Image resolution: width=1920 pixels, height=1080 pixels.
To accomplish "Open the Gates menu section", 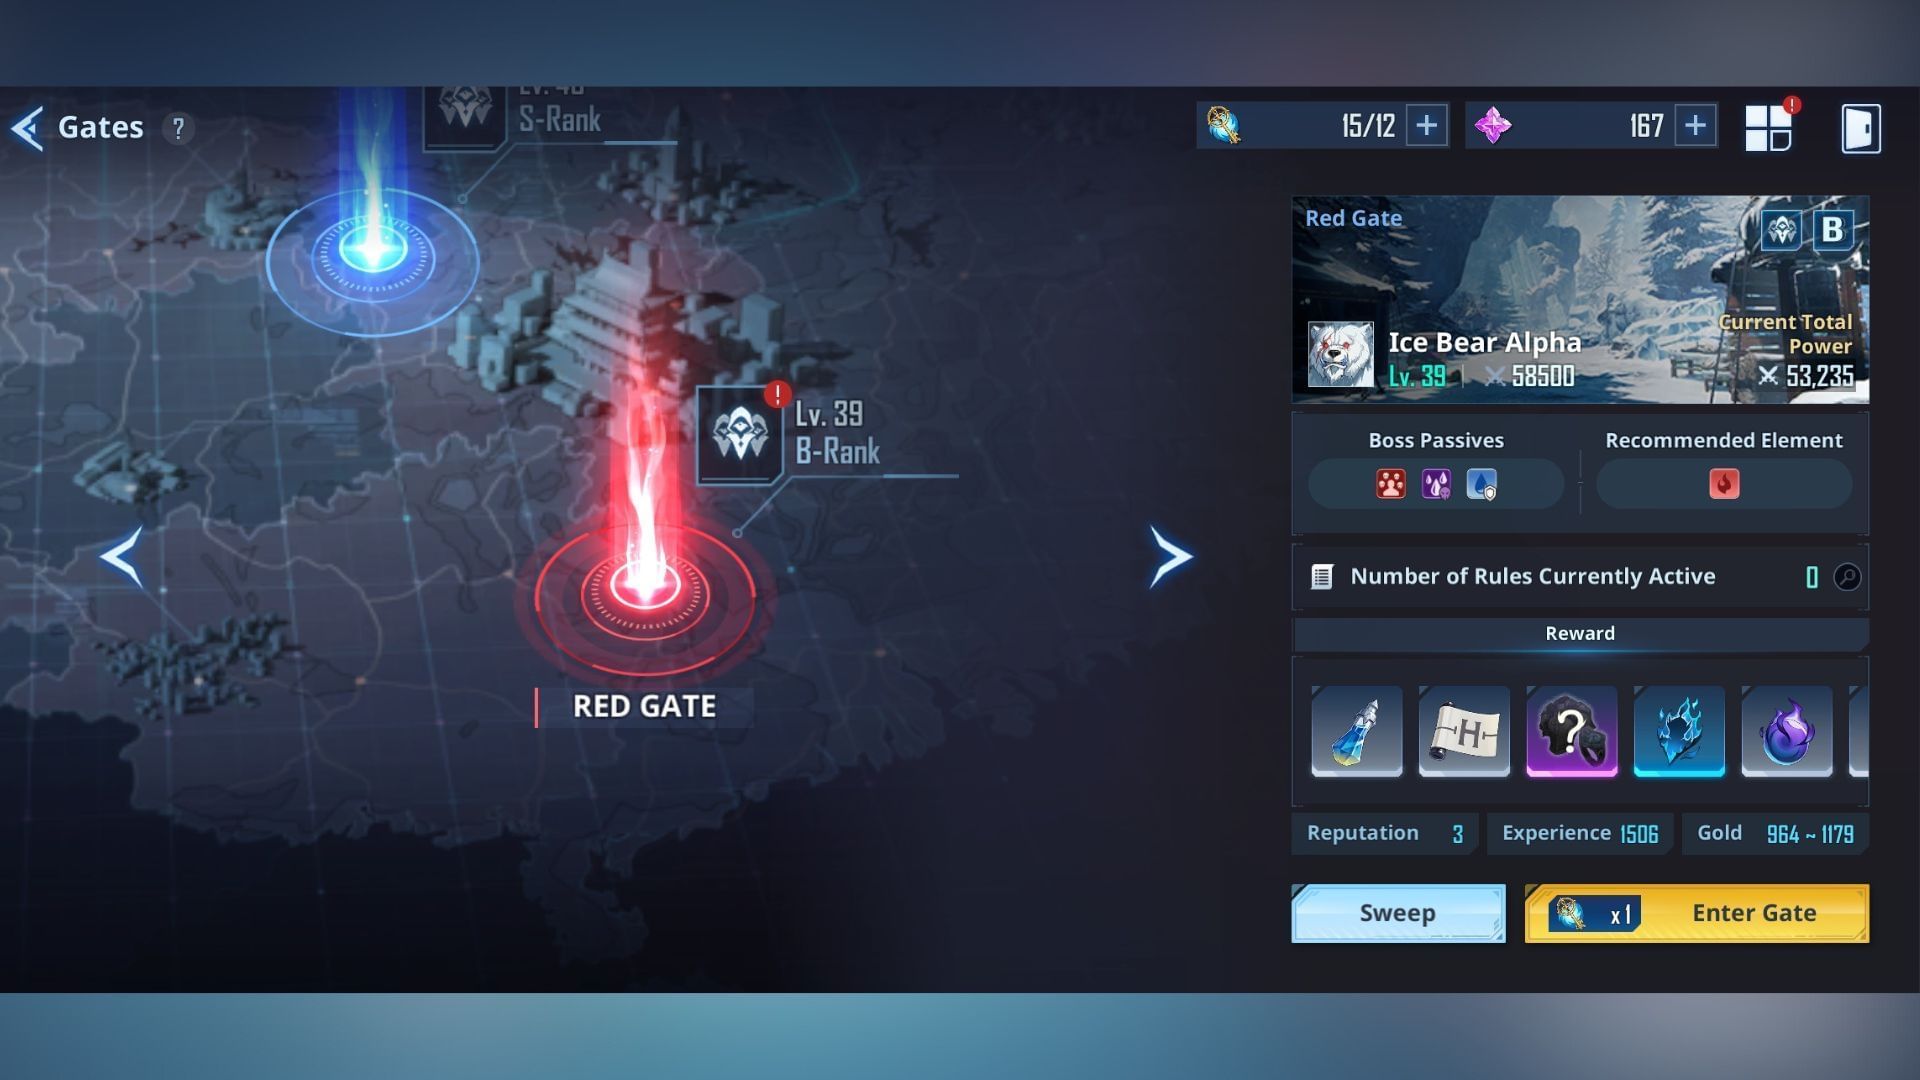I will click(100, 127).
